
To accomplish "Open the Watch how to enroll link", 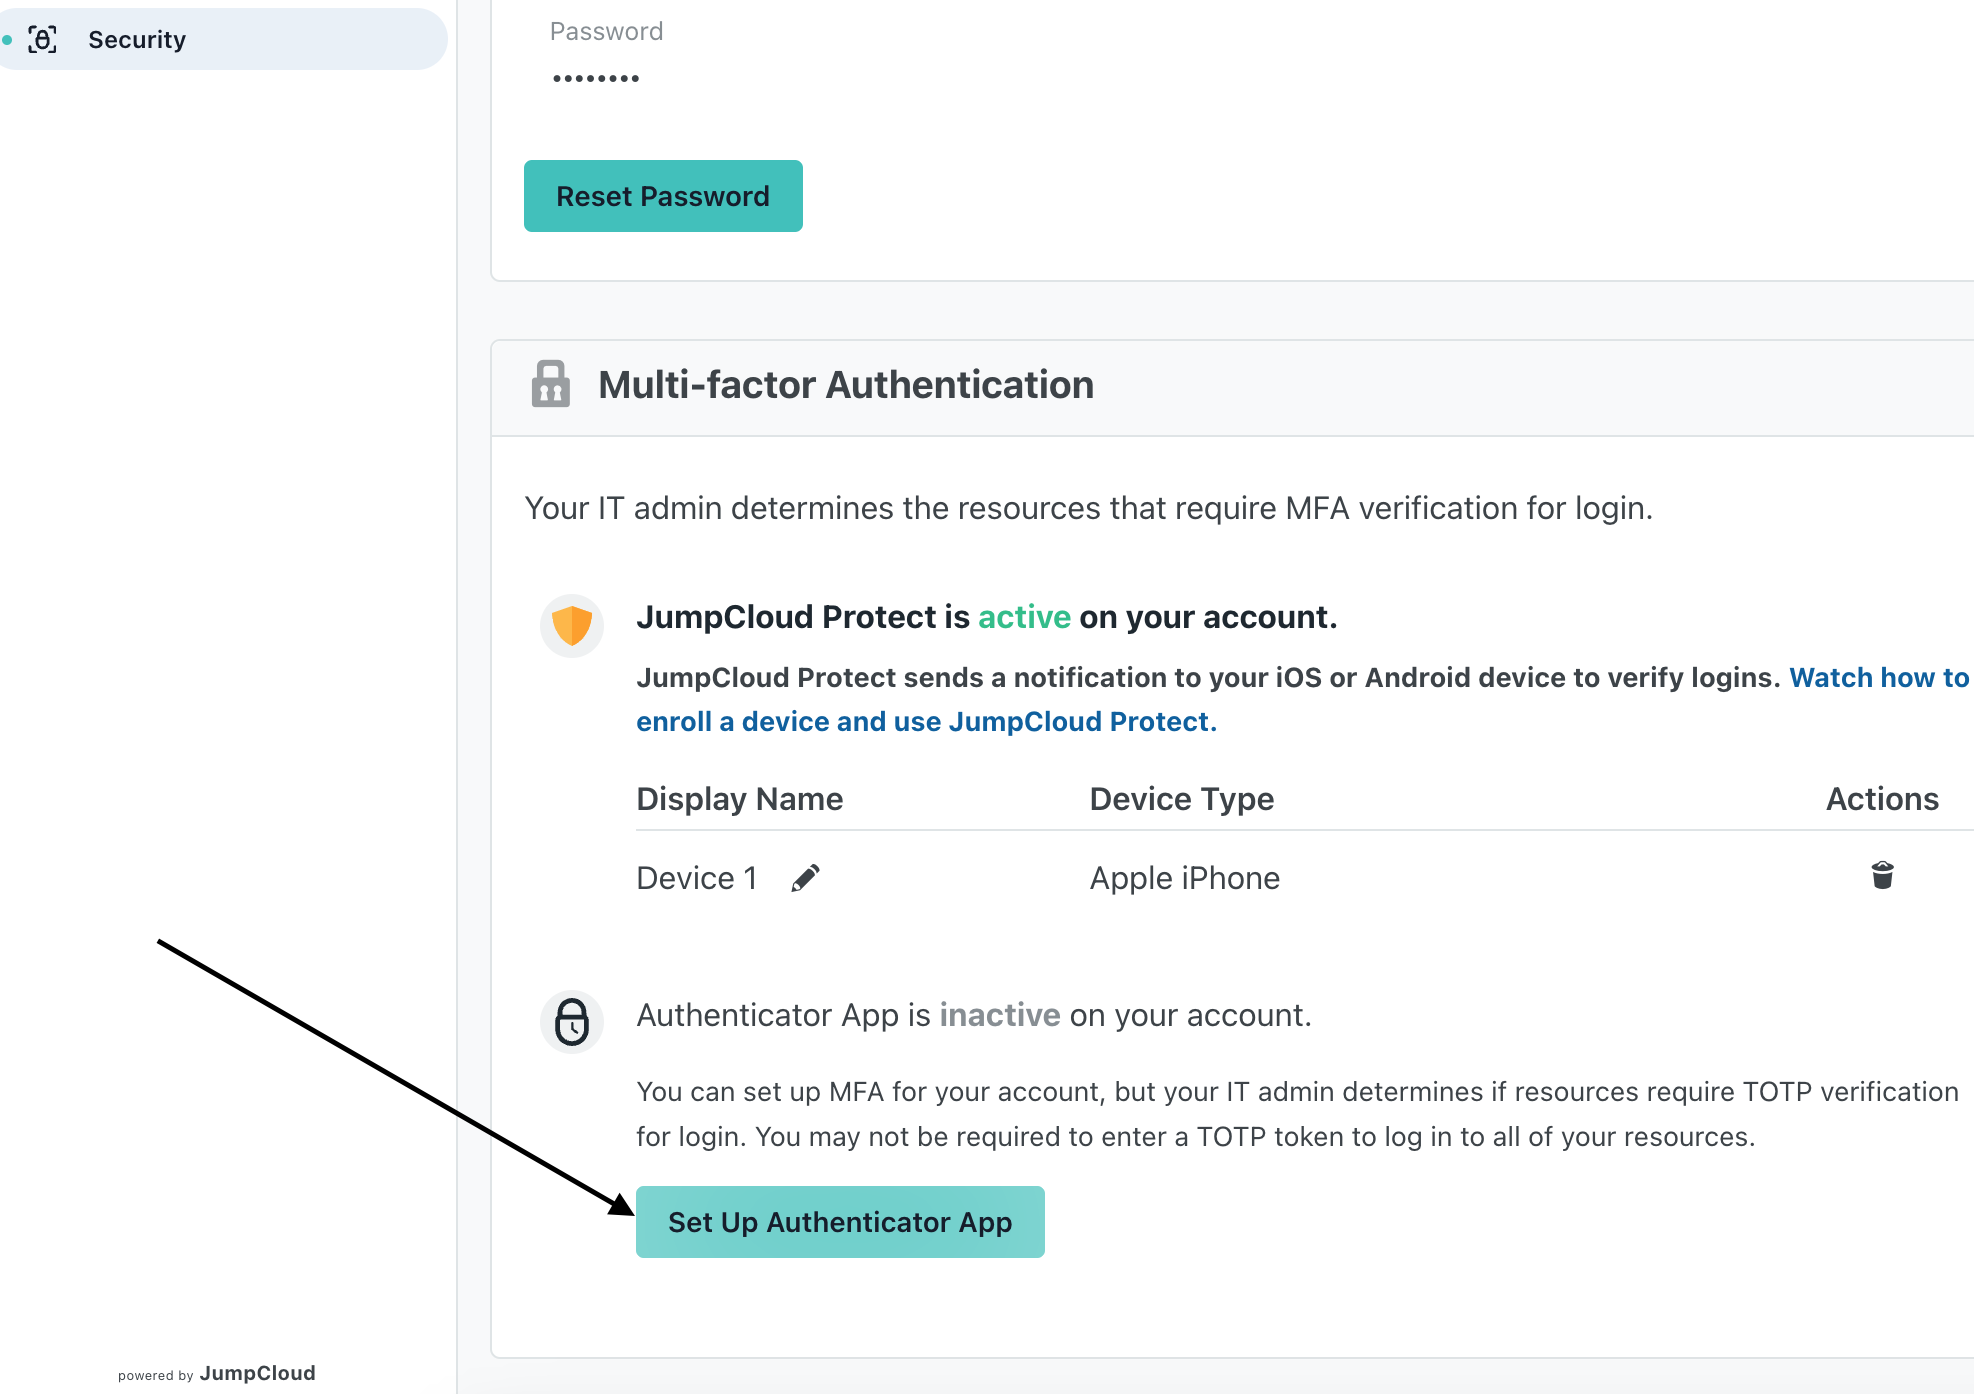I will pos(1879,678).
